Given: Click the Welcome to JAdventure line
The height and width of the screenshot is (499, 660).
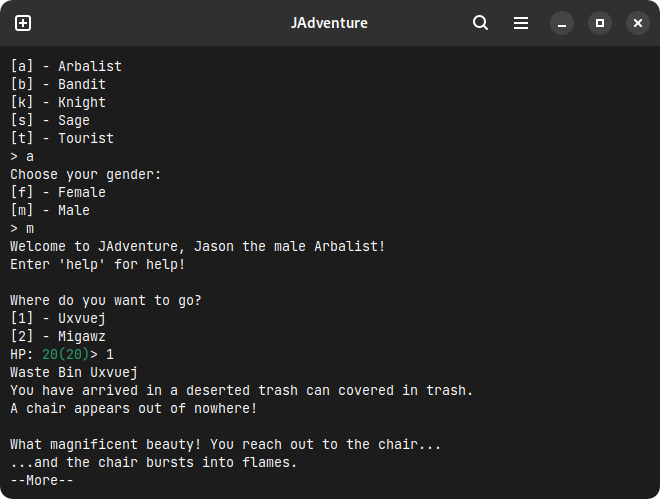Looking at the screenshot, I should (x=197, y=247).
